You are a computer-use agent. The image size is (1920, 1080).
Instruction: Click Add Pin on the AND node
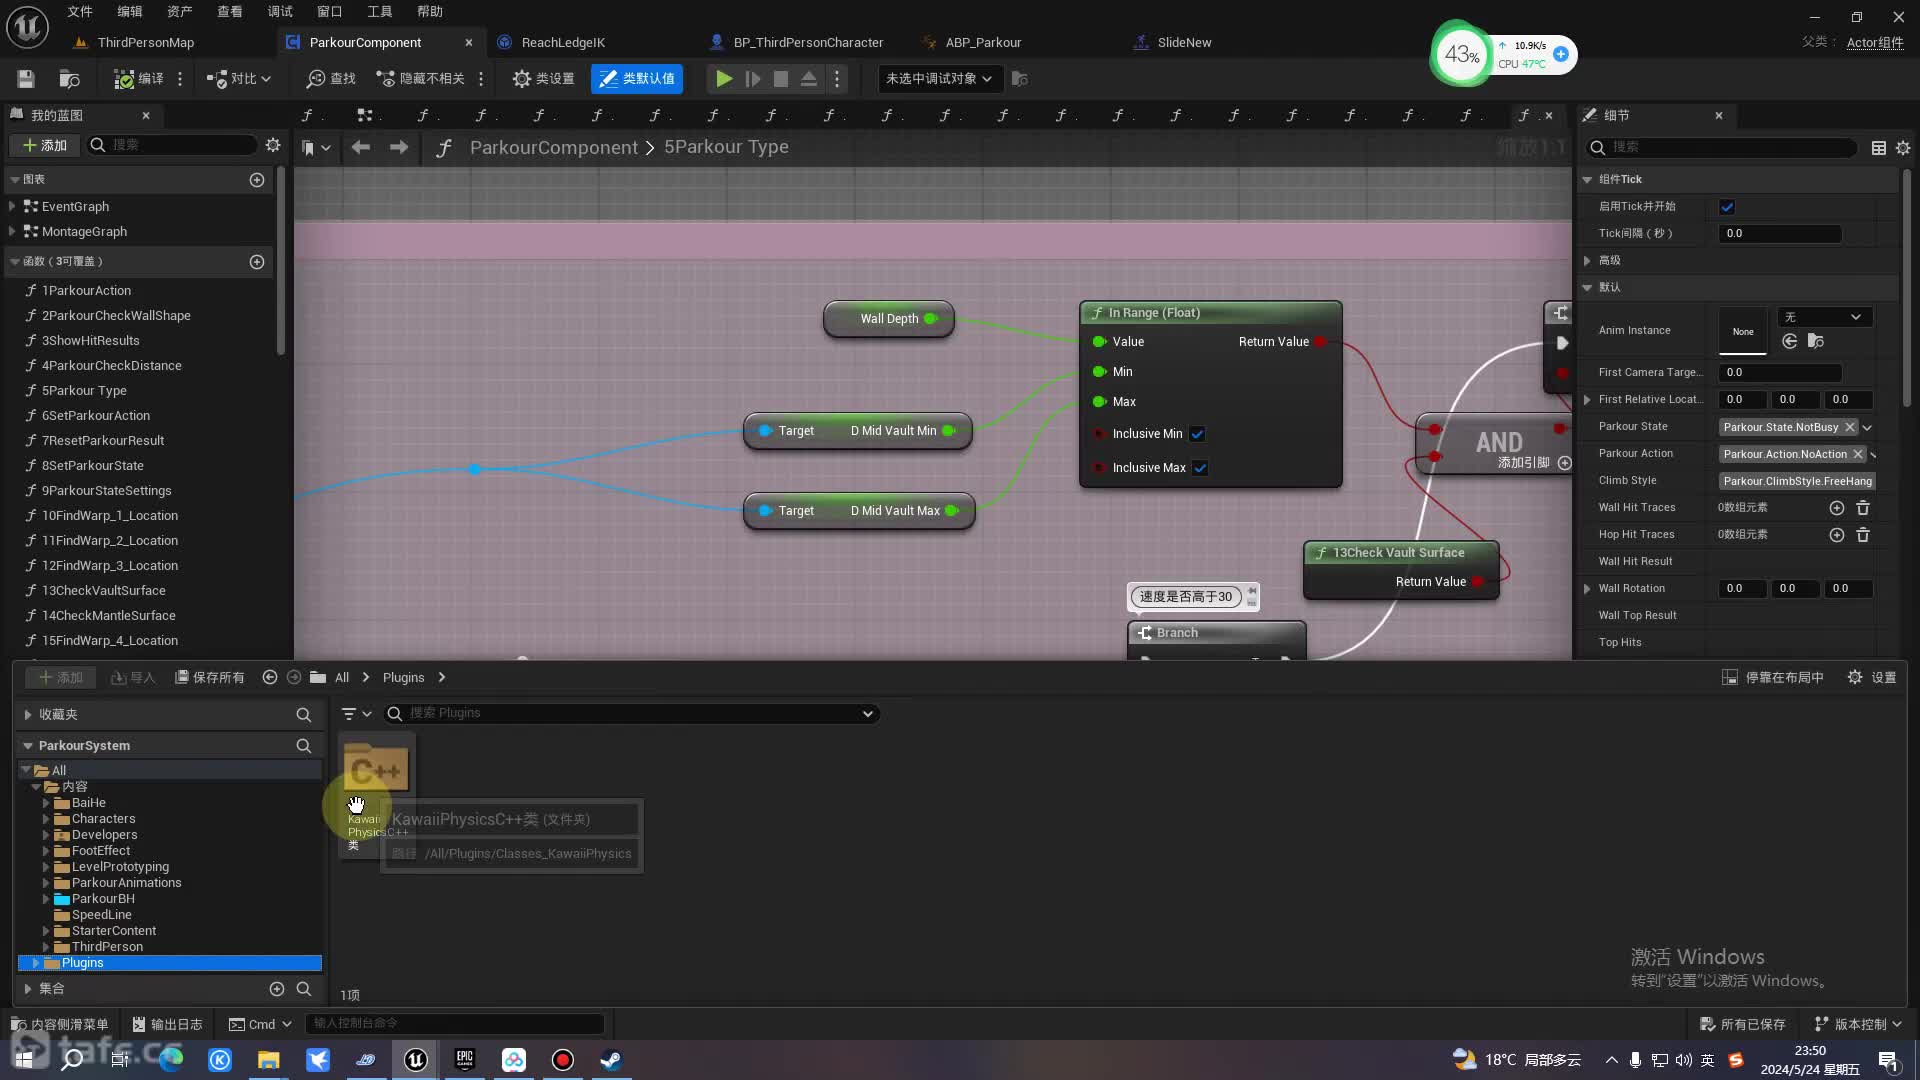coord(1534,462)
